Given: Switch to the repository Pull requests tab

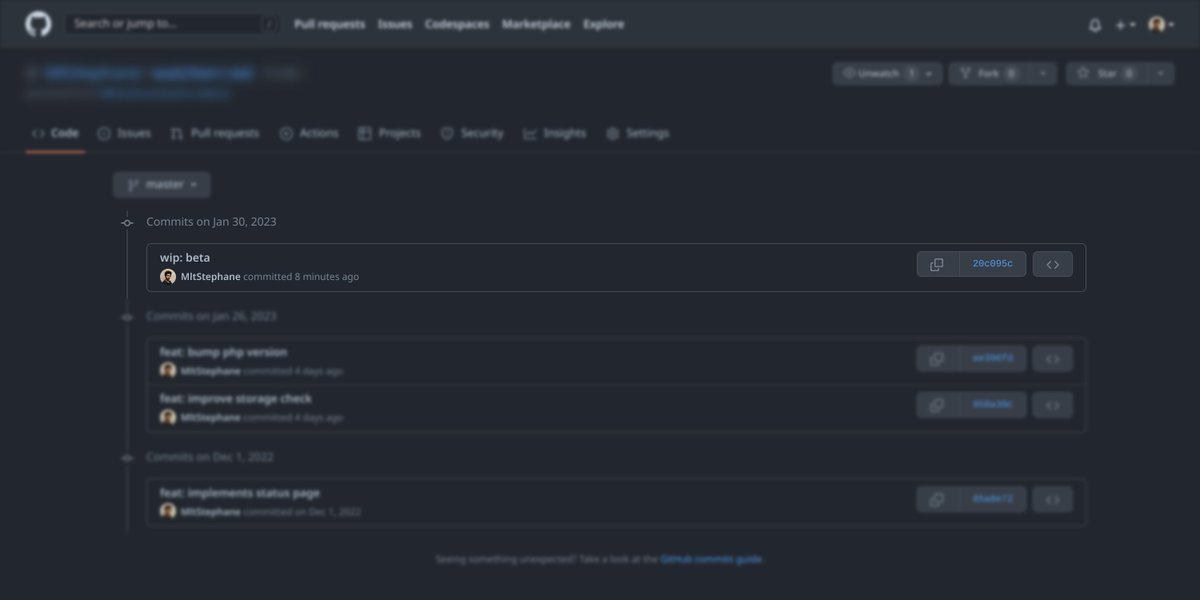Looking at the screenshot, I should [214, 133].
